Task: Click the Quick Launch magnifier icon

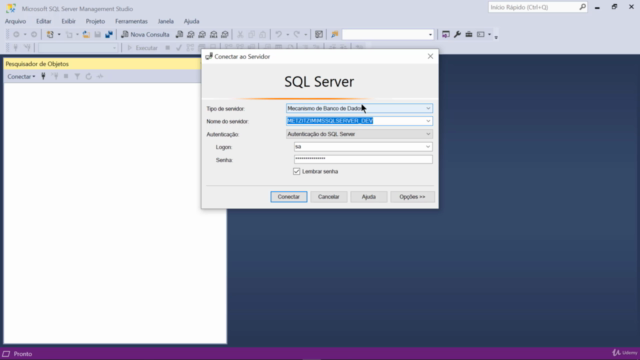Action: pos(582,7)
